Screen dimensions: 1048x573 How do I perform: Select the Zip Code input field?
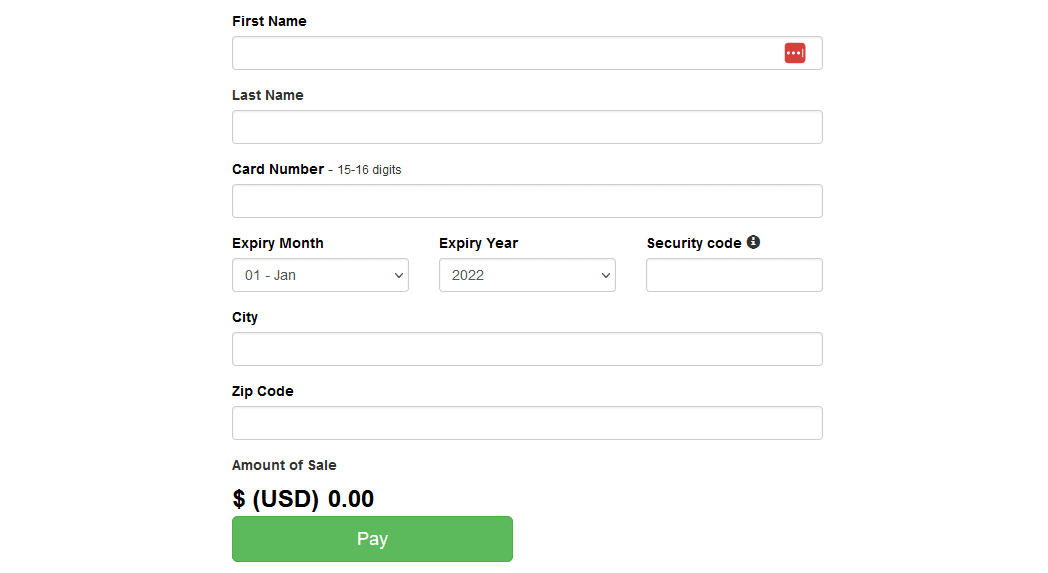(x=527, y=423)
